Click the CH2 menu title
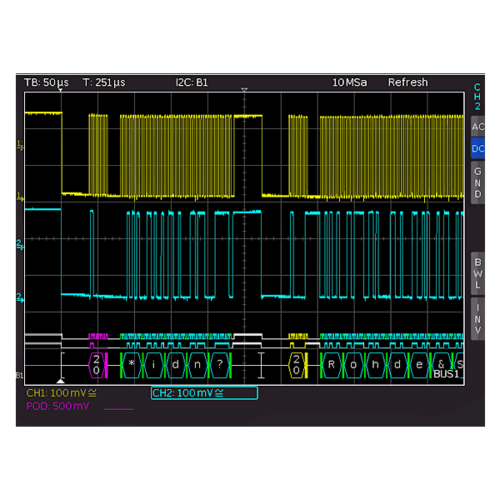Viewport: 500px width, 500px height. pos(477,97)
